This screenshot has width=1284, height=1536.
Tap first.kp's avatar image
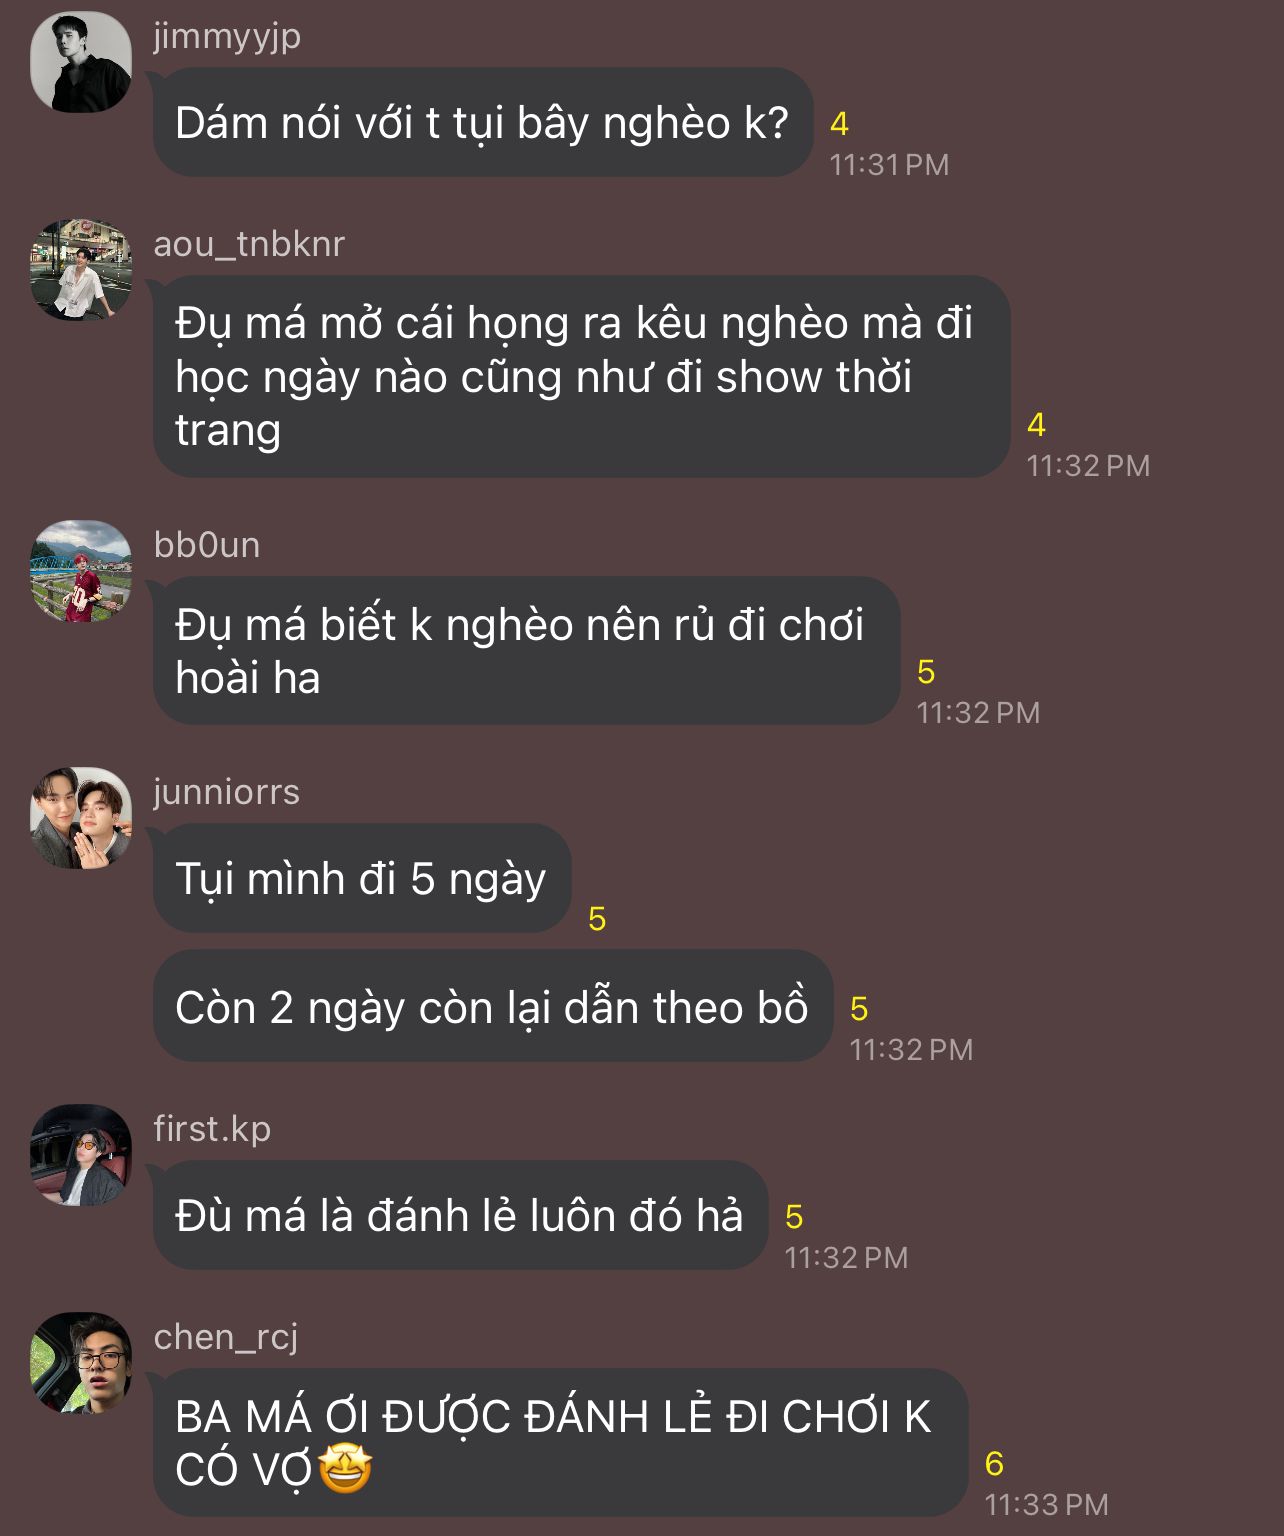(81, 1155)
